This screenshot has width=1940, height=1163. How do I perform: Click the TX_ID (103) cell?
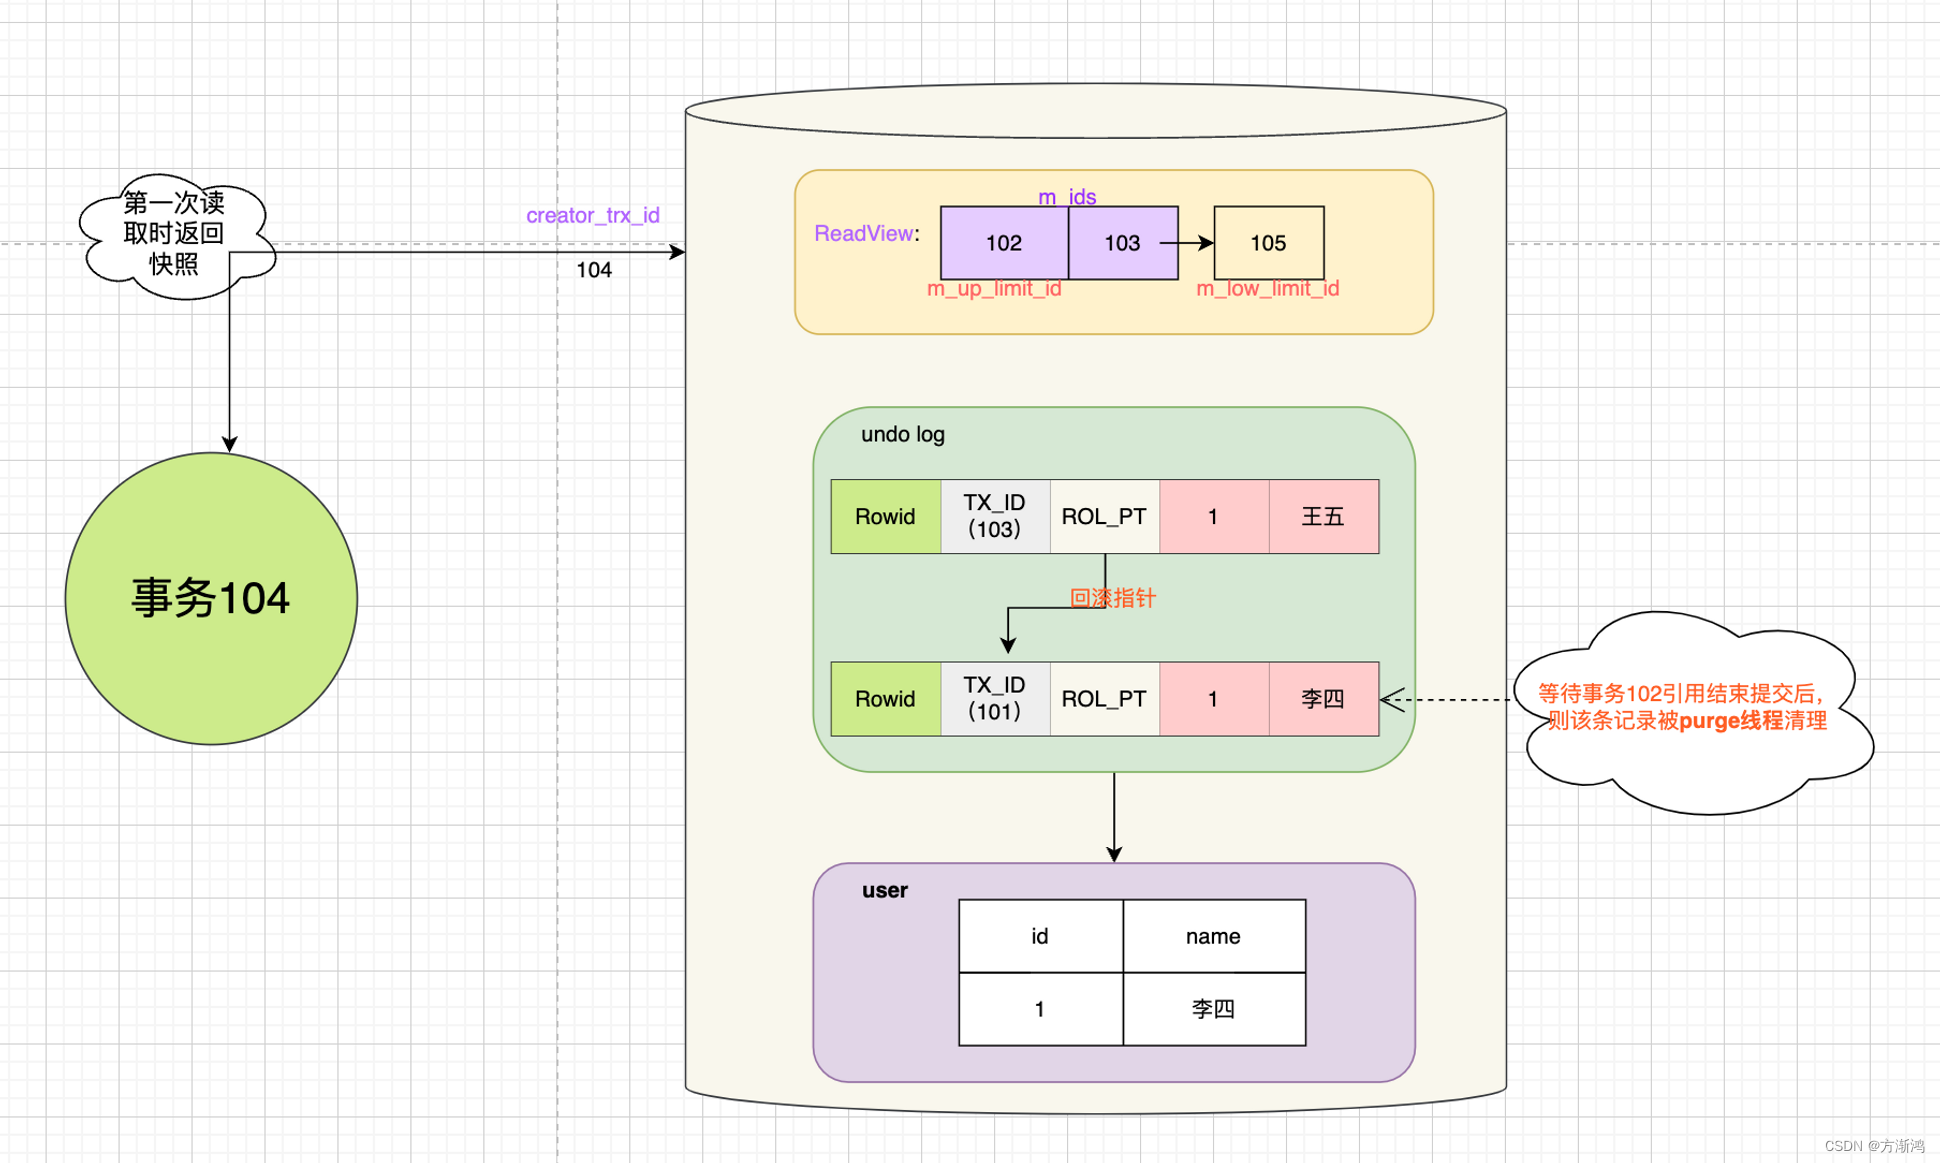click(995, 517)
